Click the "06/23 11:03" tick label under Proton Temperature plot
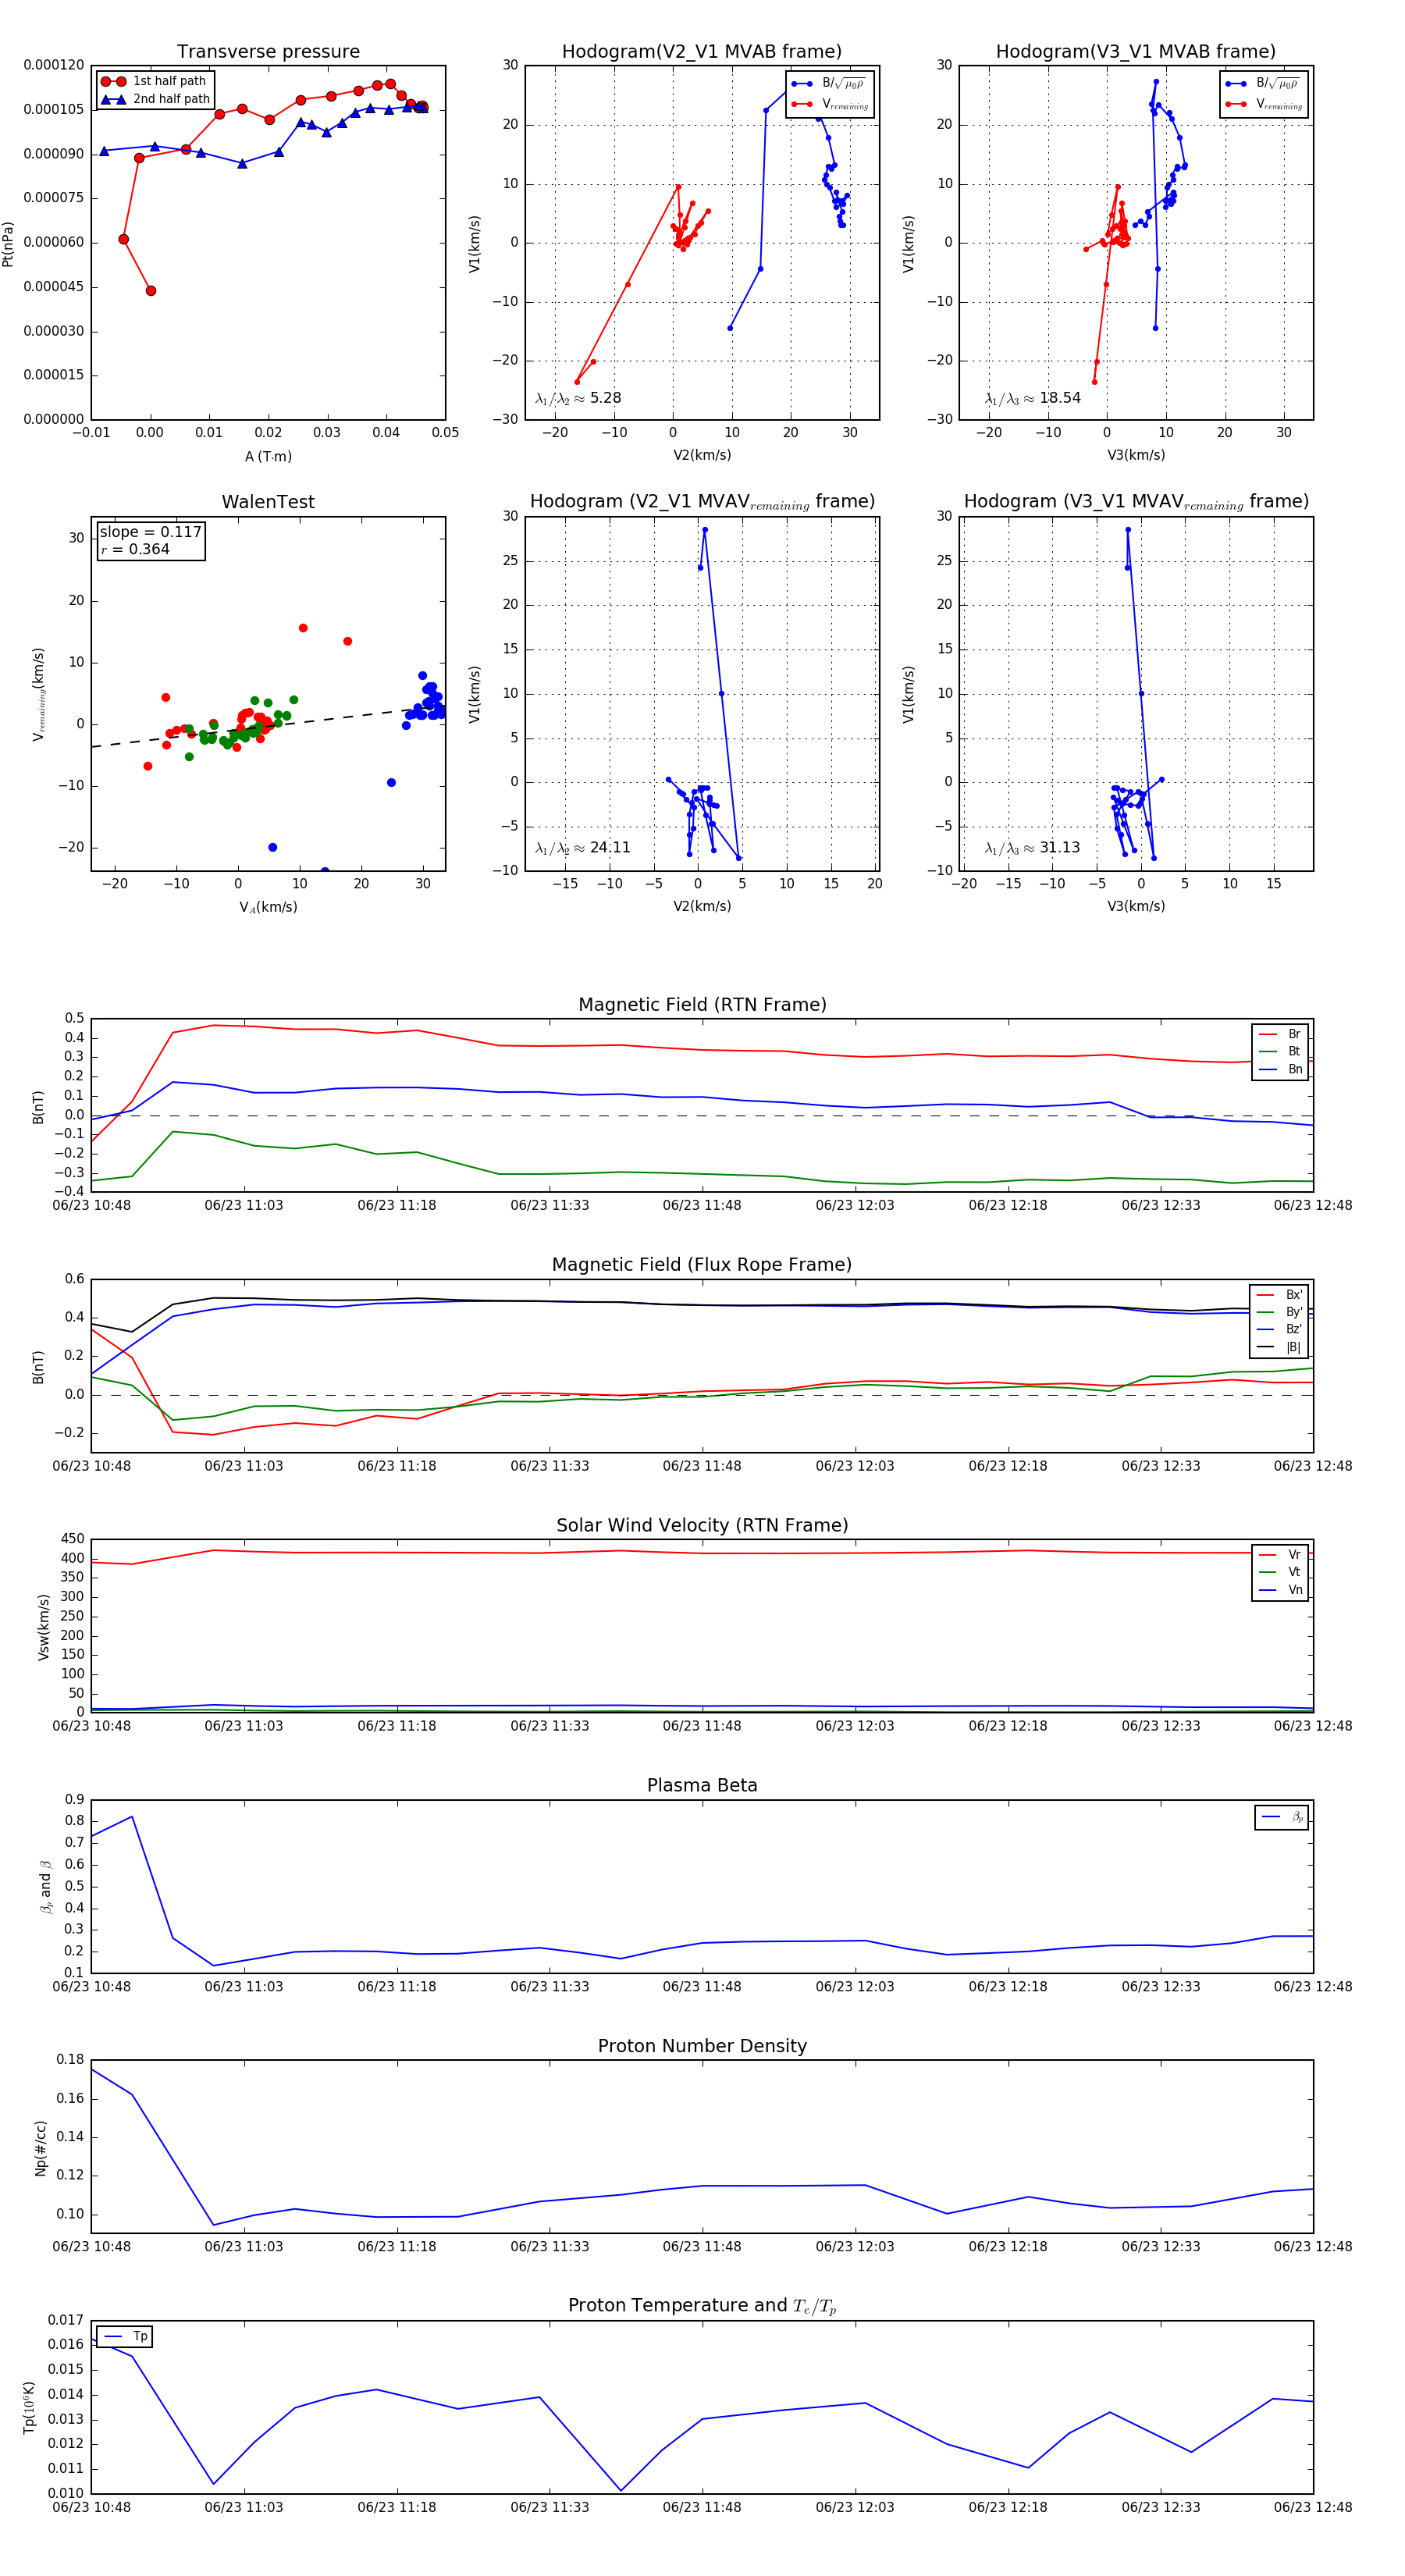Viewport: 1405px width, 2576px height. tap(244, 2507)
